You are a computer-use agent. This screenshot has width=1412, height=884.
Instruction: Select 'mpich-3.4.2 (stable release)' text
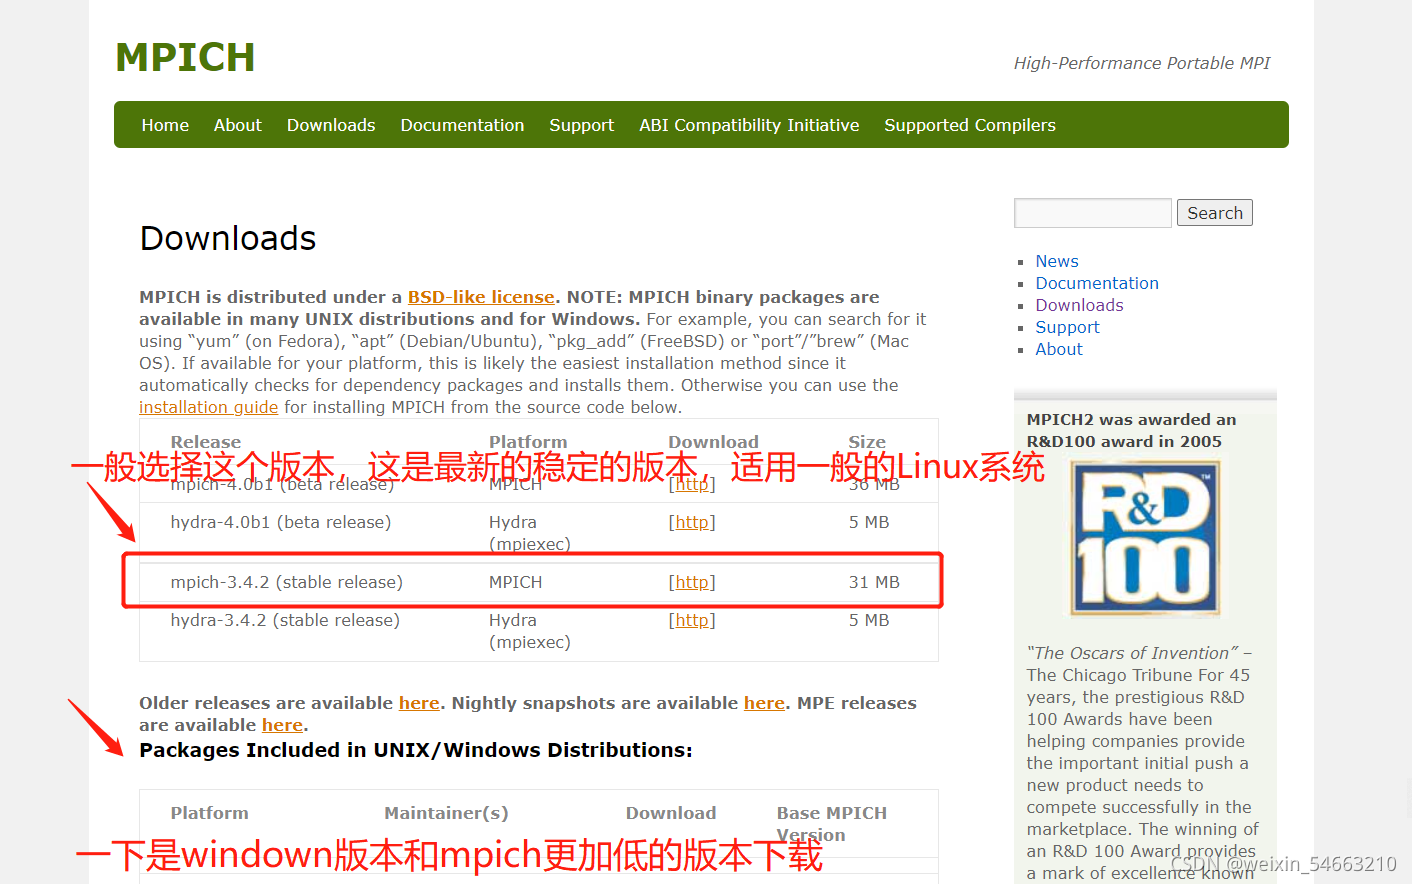pos(286,582)
